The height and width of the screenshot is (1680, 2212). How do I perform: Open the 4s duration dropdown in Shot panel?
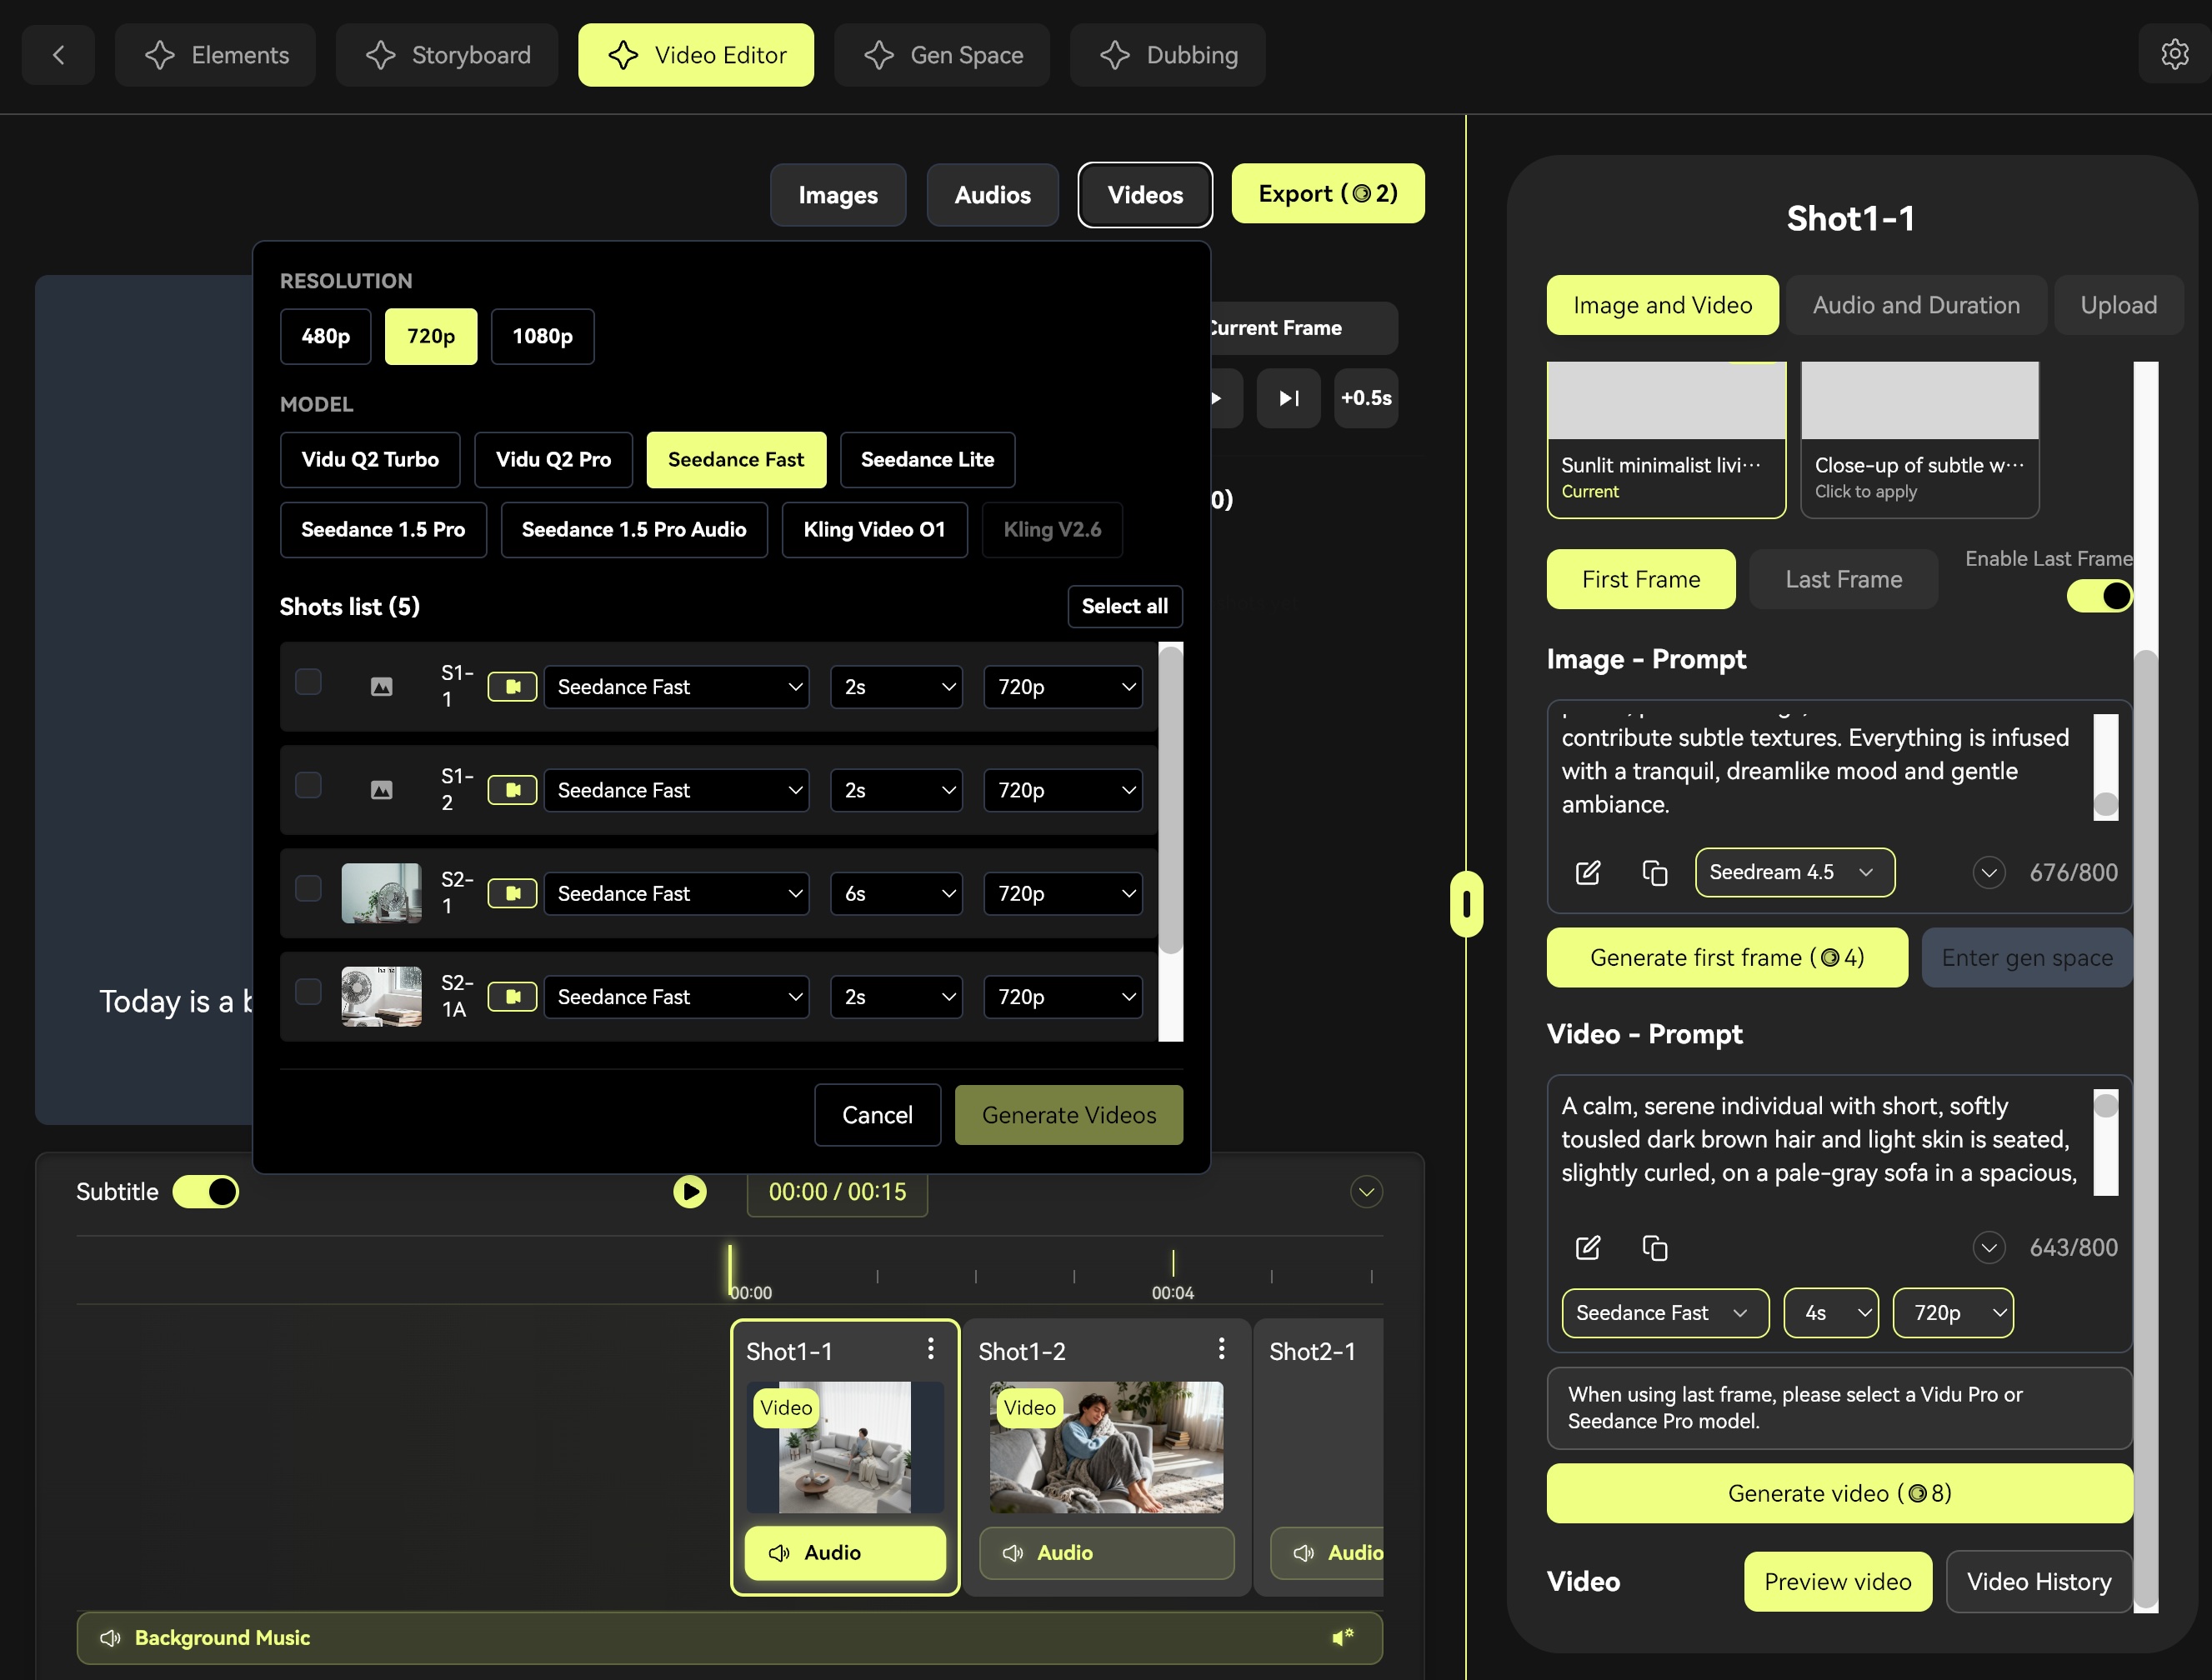1832,1313
